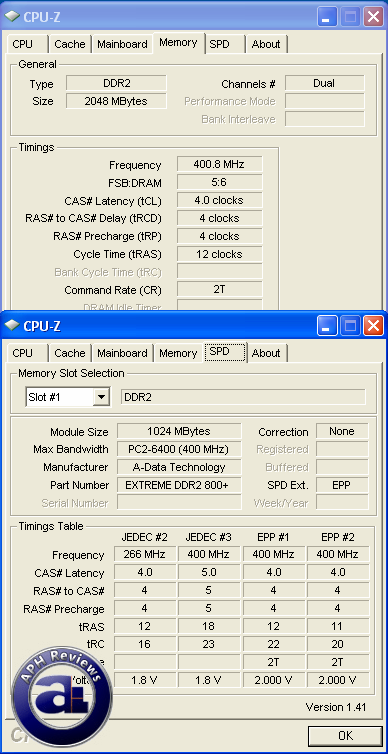Click the JEDEC #2 column header
This screenshot has width=388, height=754.
click(x=144, y=537)
